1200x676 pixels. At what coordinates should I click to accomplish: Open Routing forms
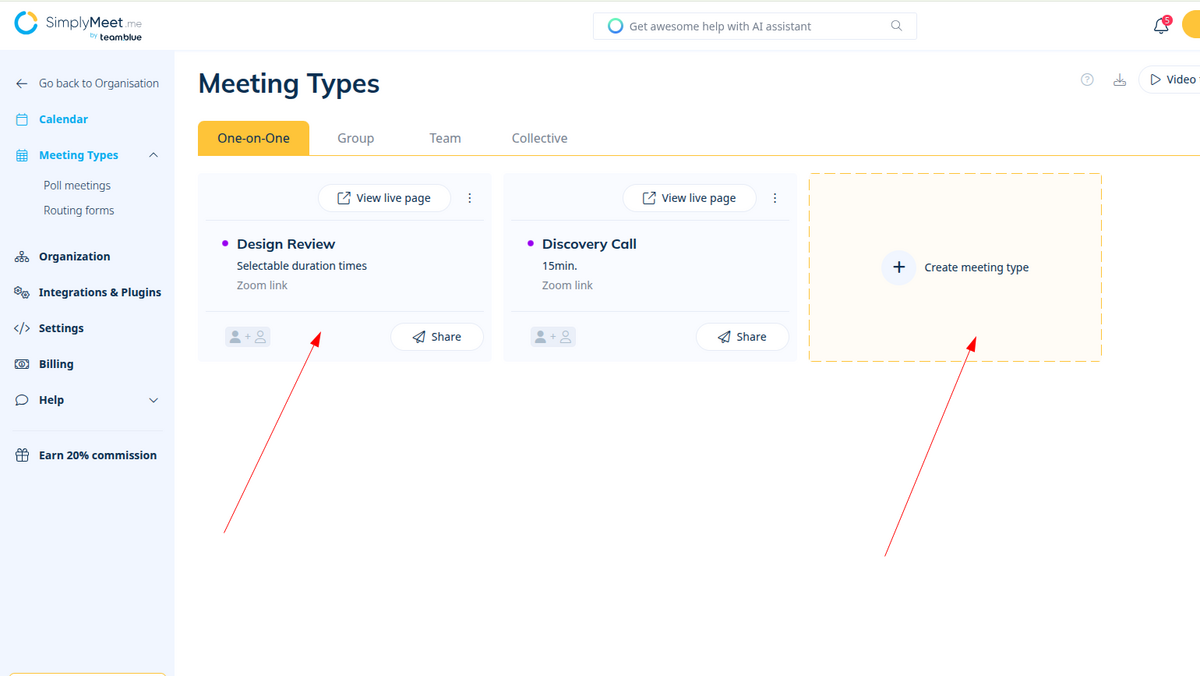[79, 211]
